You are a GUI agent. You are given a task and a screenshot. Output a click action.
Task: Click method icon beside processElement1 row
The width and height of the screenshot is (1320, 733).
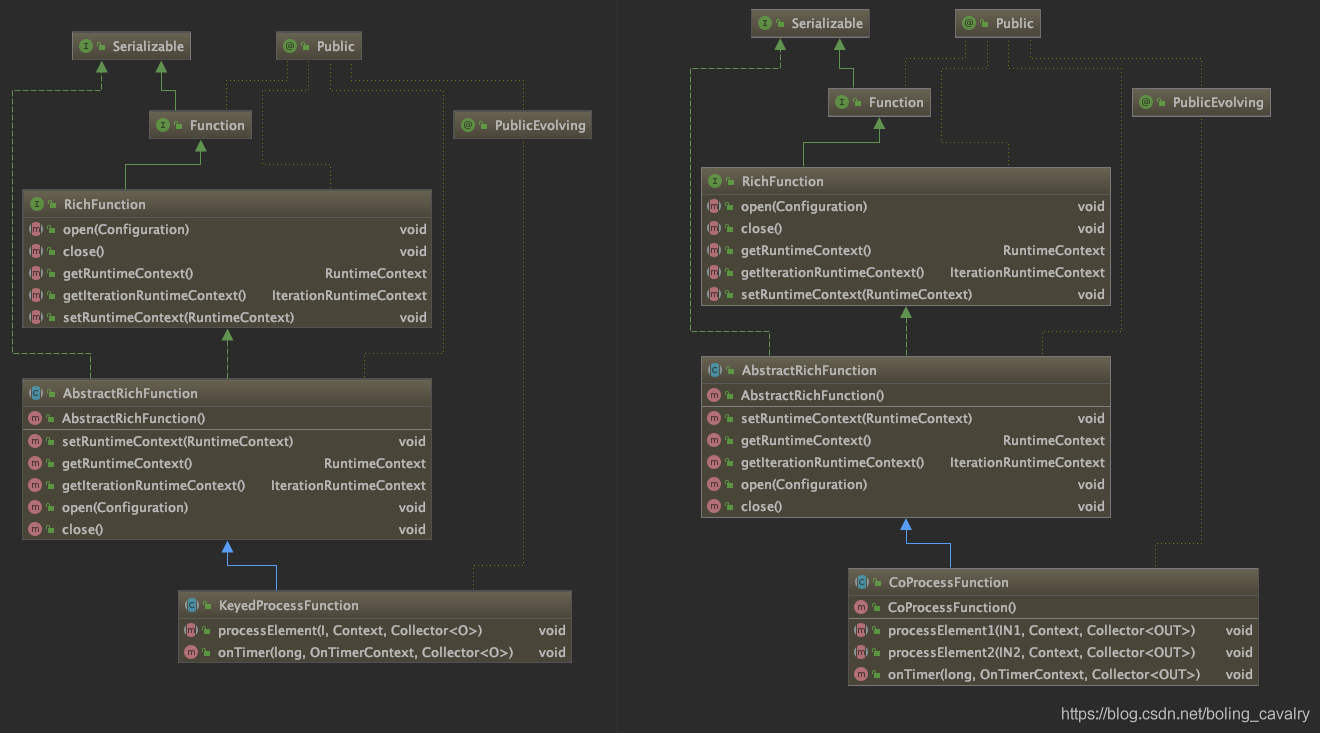click(861, 630)
